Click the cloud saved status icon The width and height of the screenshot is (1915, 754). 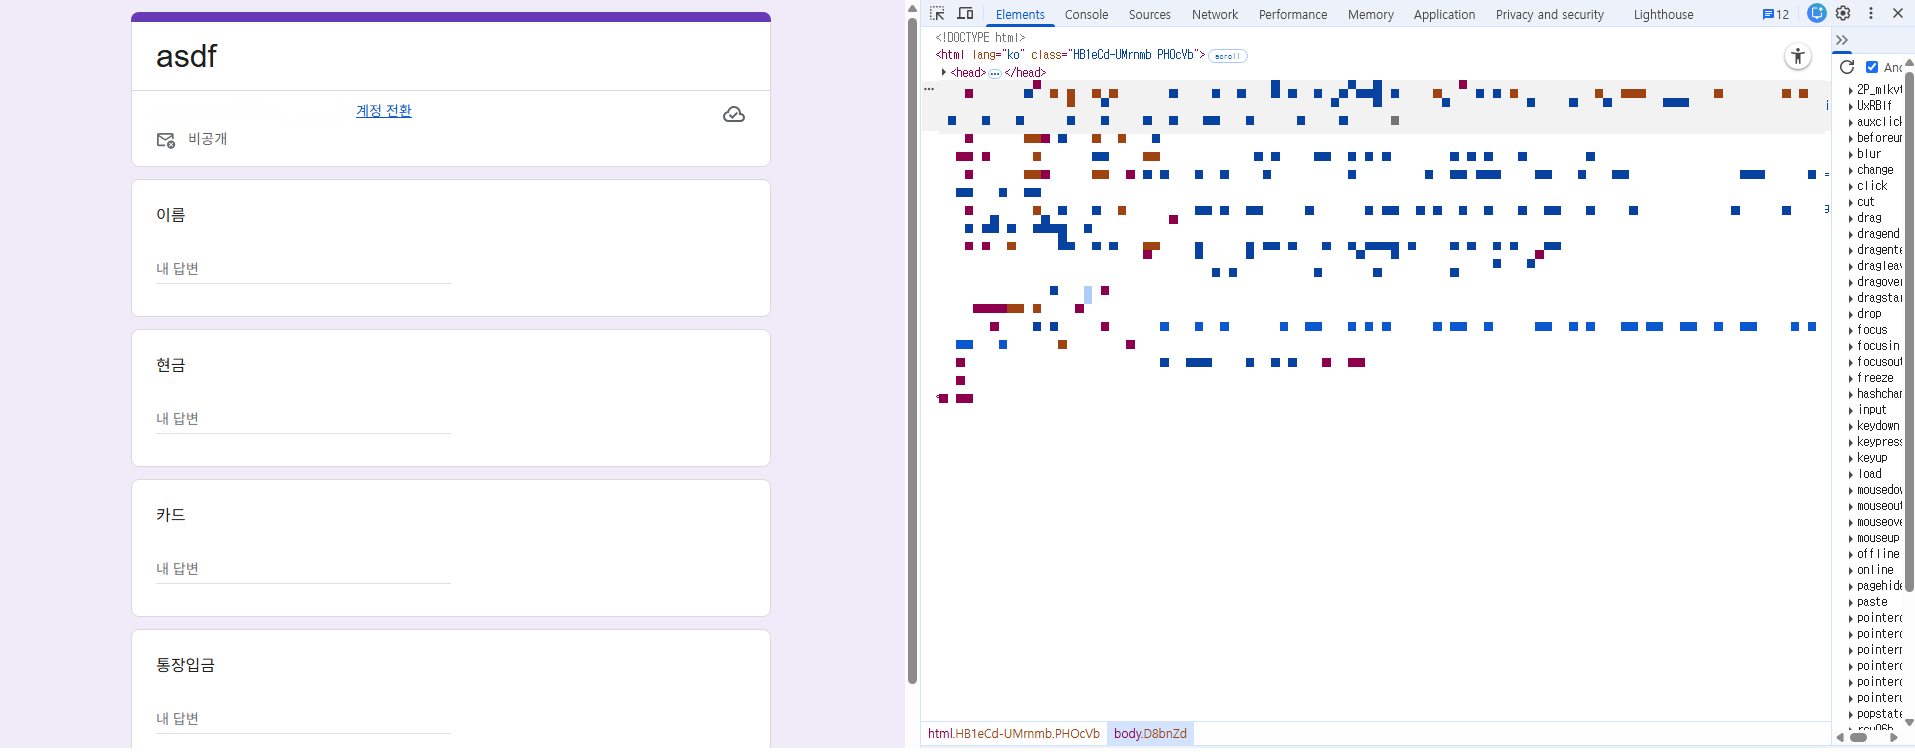pyautogui.click(x=734, y=115)
